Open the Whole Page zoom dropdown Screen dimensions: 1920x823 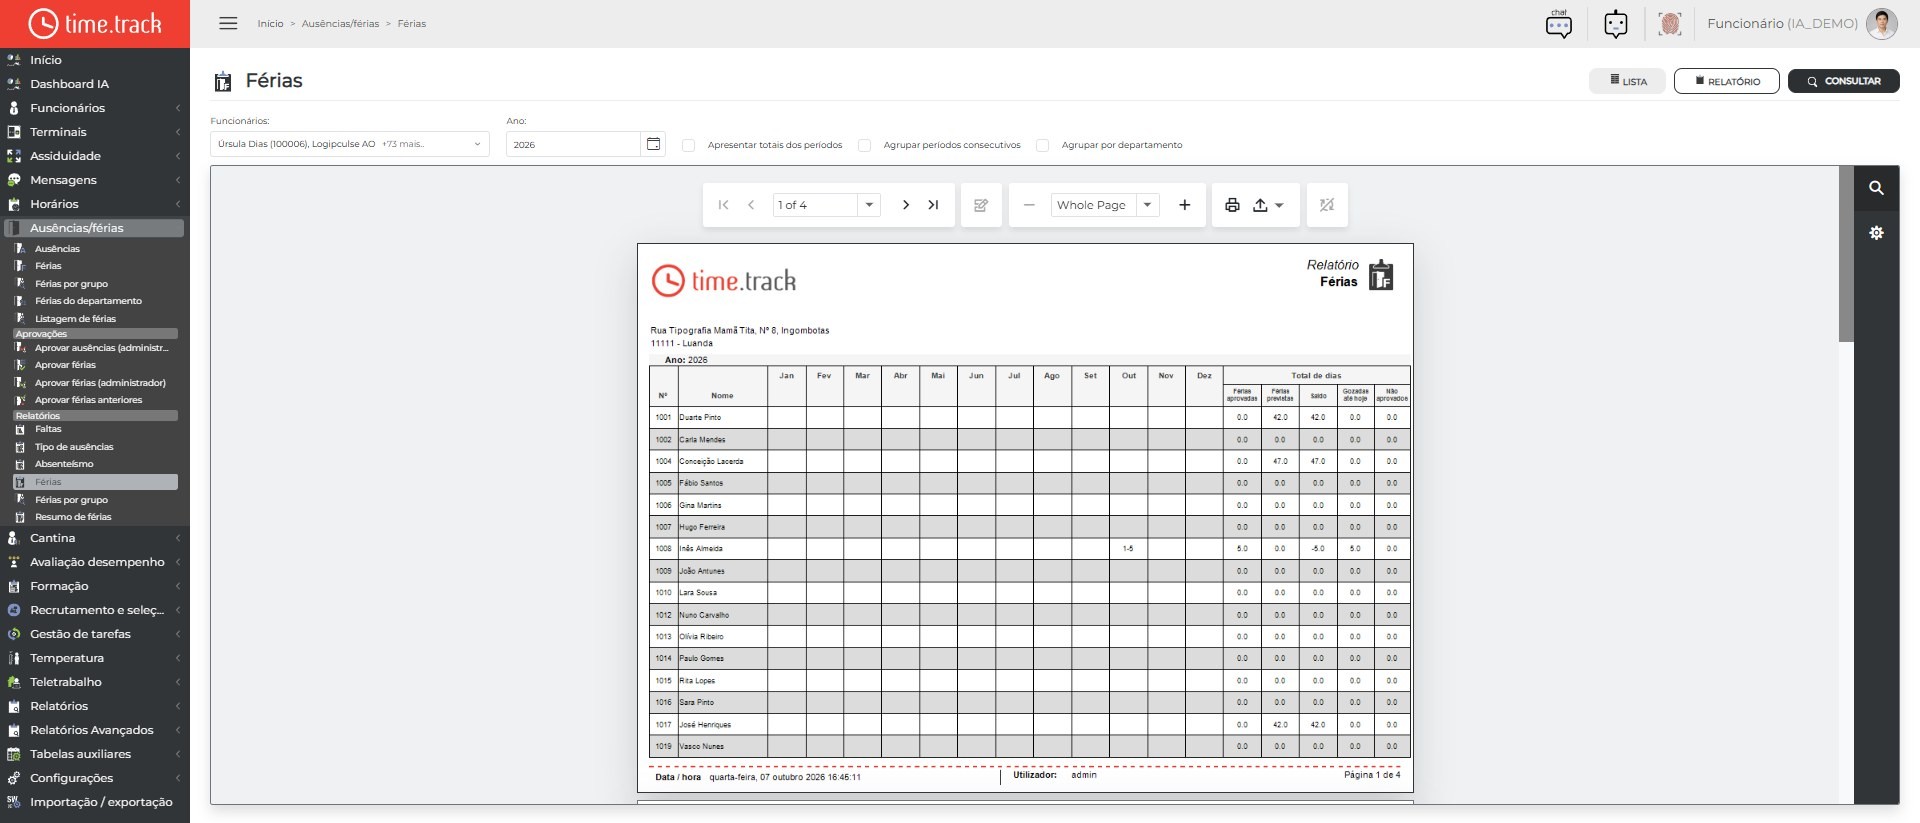pyautogui.click(x=1147, y=205)
